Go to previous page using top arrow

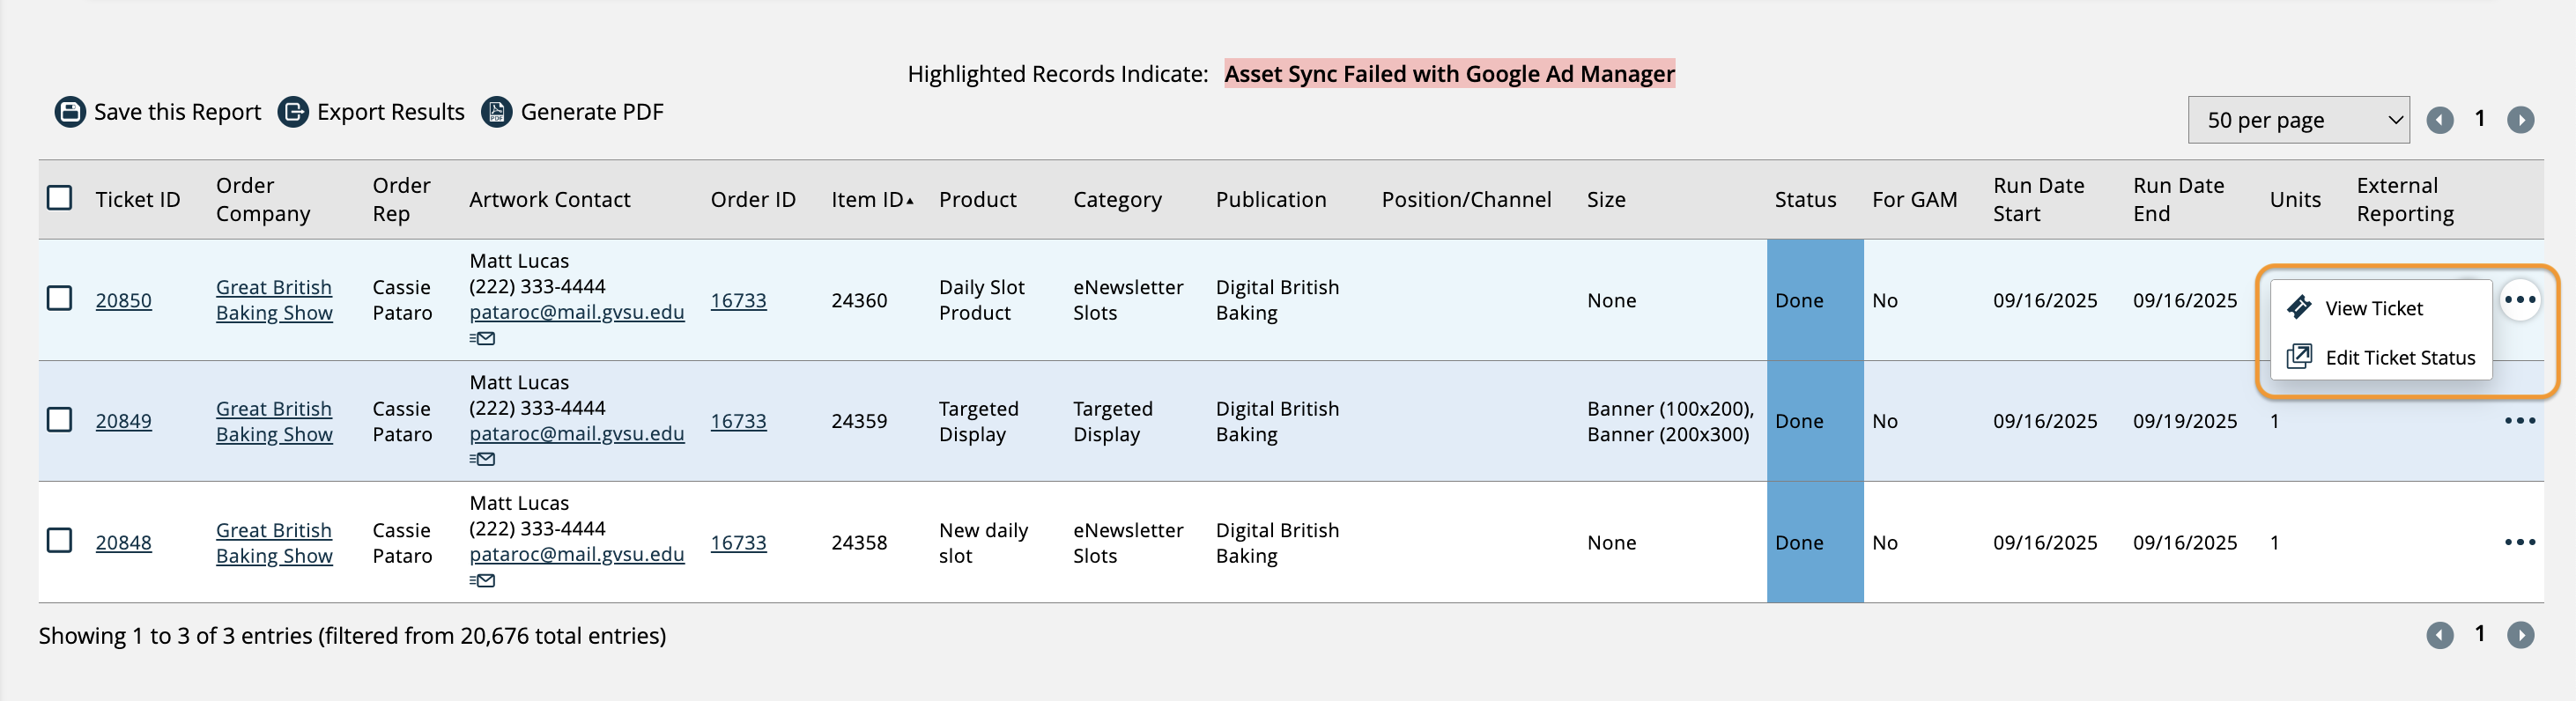(x=2440, y=120)
